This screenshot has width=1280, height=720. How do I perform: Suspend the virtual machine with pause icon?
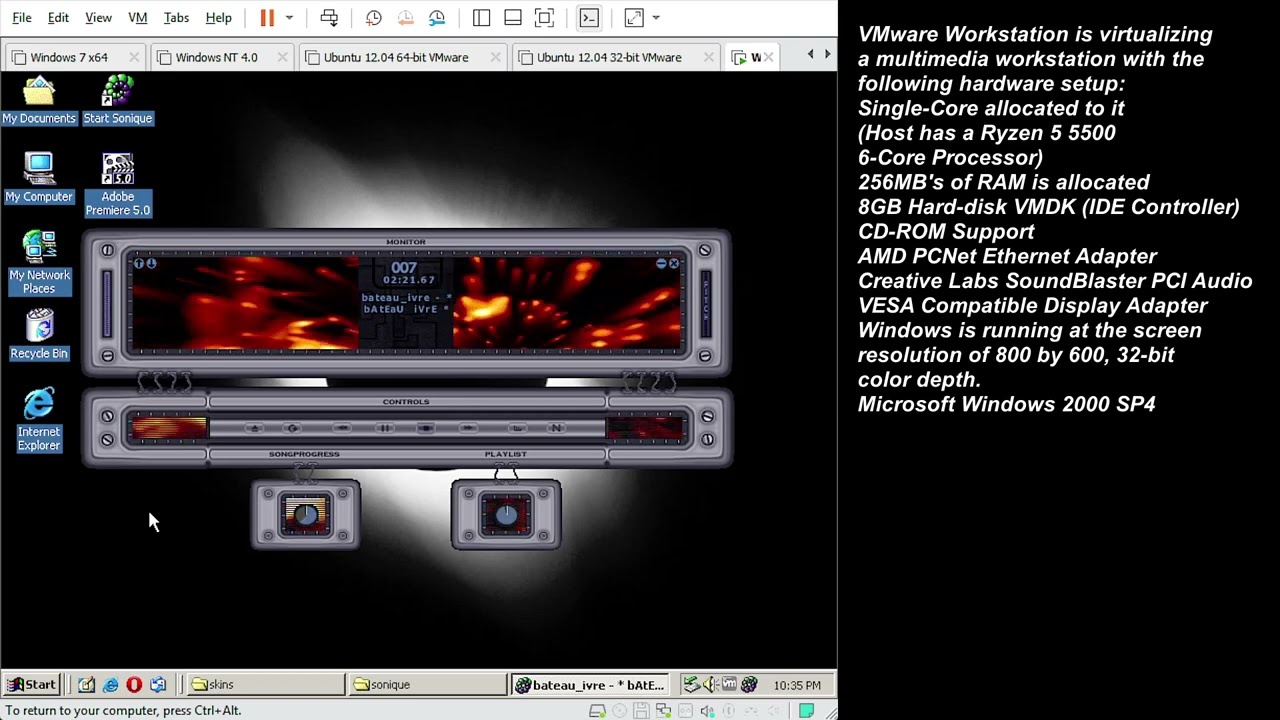pyautogui.click(x=267, y=18)
